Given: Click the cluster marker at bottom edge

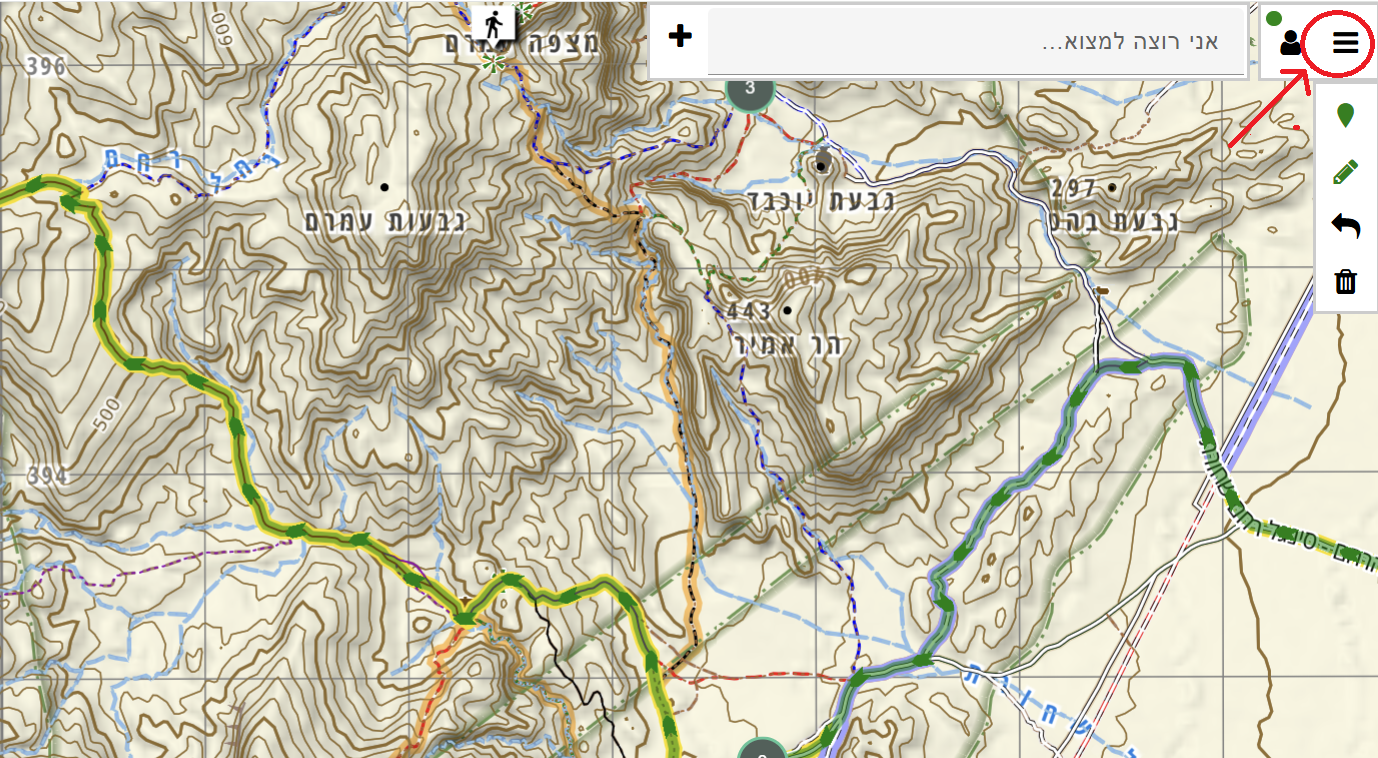Looking at the screenshot, I should tap(762, 750).
